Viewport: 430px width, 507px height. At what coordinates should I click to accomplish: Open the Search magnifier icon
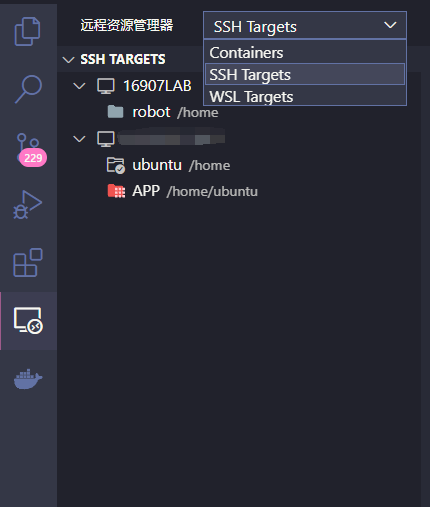pos(28,89)
